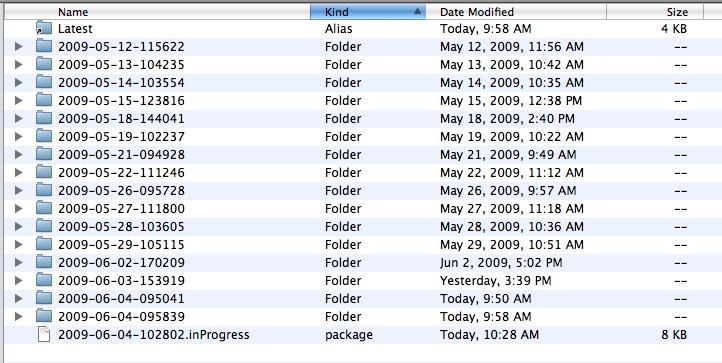This screenshot has height=363, width=722.
Task: Expand the 2009-05-14-103554 disclosure triangle
Action: [x=18, y=82]
